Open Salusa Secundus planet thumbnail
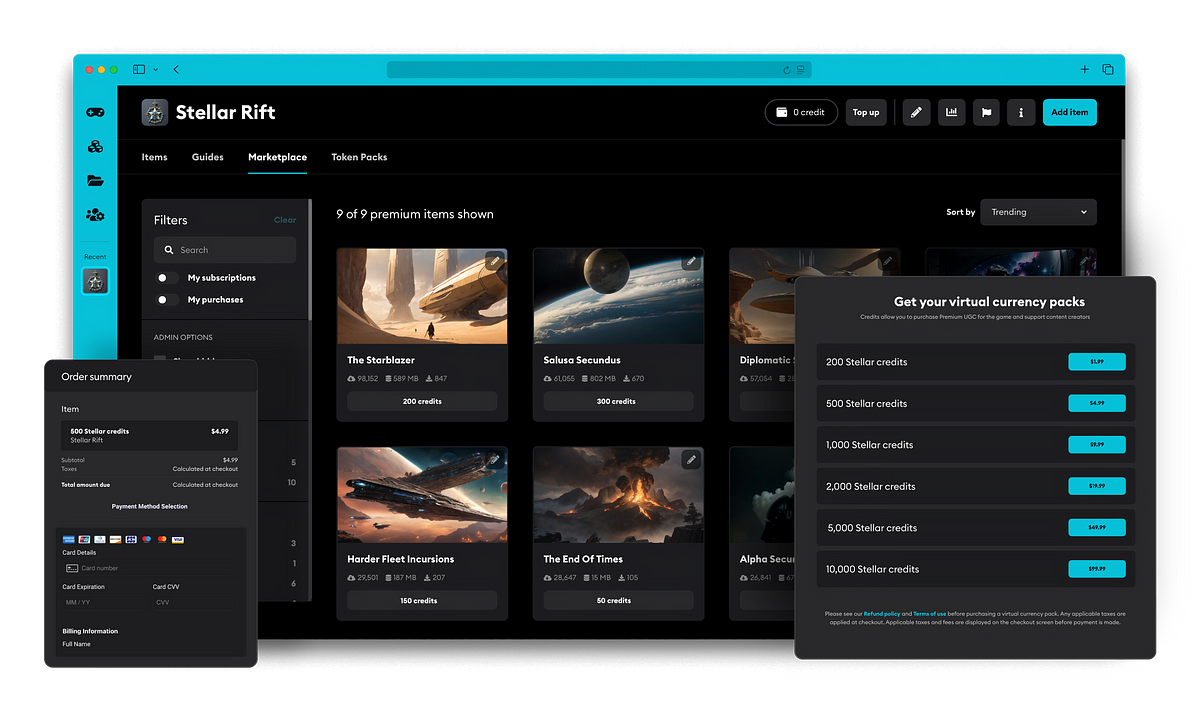Screen dimensions: 1200x720 tap(618, 296)
